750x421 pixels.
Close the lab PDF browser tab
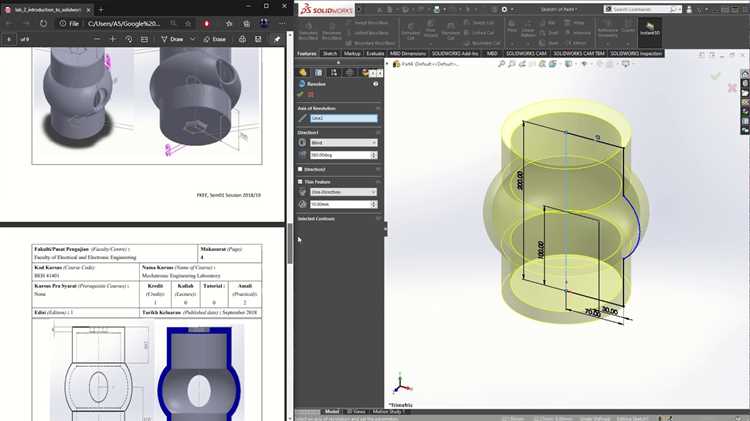(88, 10)
